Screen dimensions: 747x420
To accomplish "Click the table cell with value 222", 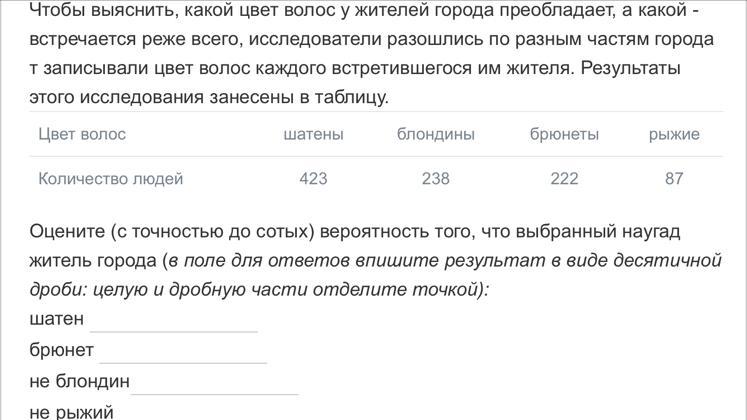I will coord(564,179).
